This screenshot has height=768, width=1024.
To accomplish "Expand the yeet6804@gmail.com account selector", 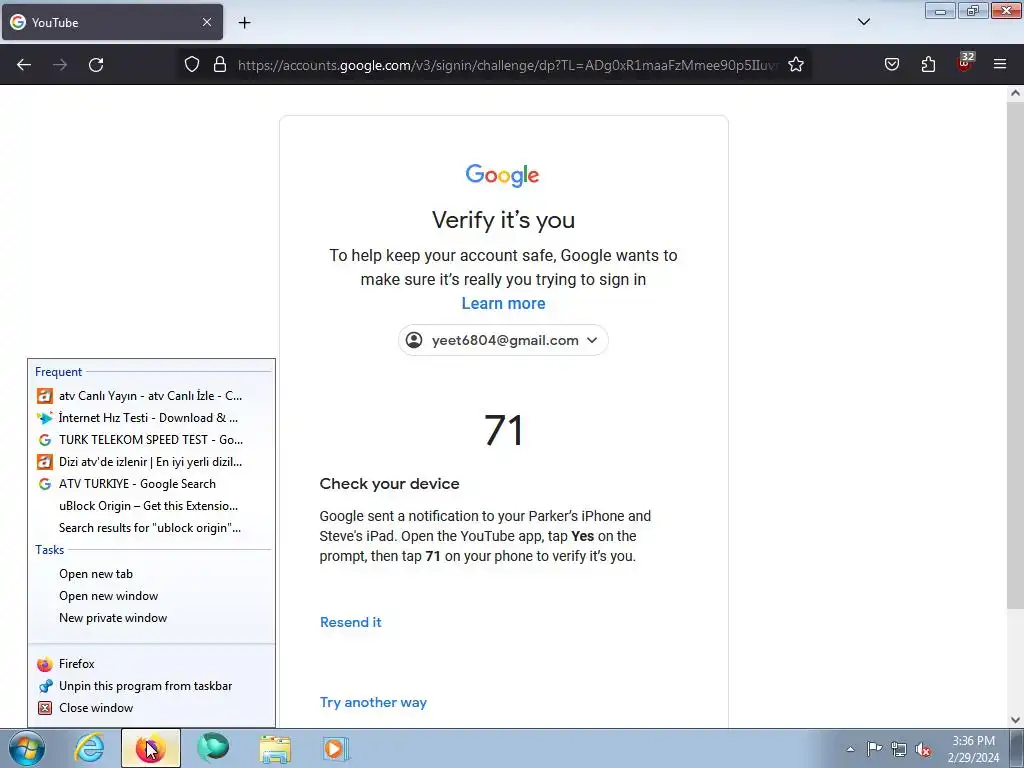I will 503,340.
